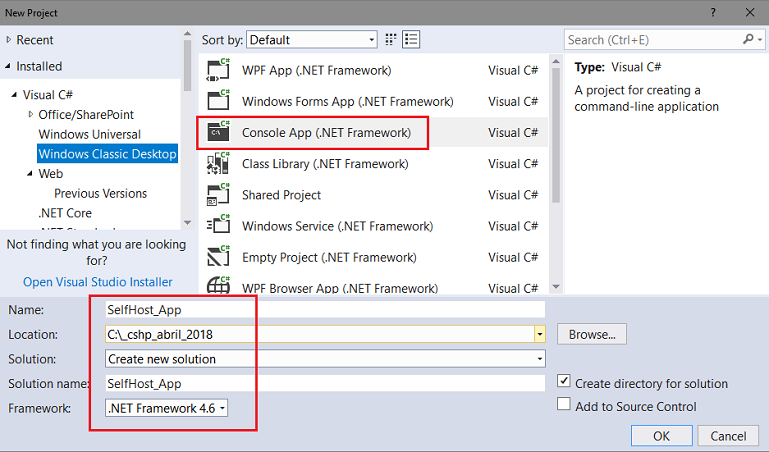Select "Windows Service (.NET Framework)" text
Screen dimensions: 769x452
click(337, 226)
